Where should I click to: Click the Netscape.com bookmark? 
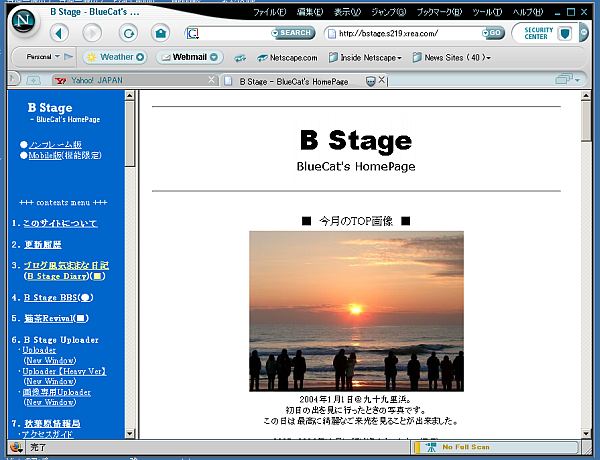288,58
